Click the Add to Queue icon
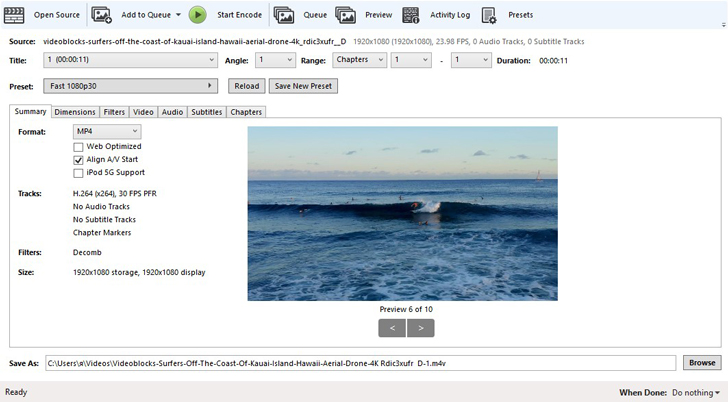 [102, 15]
